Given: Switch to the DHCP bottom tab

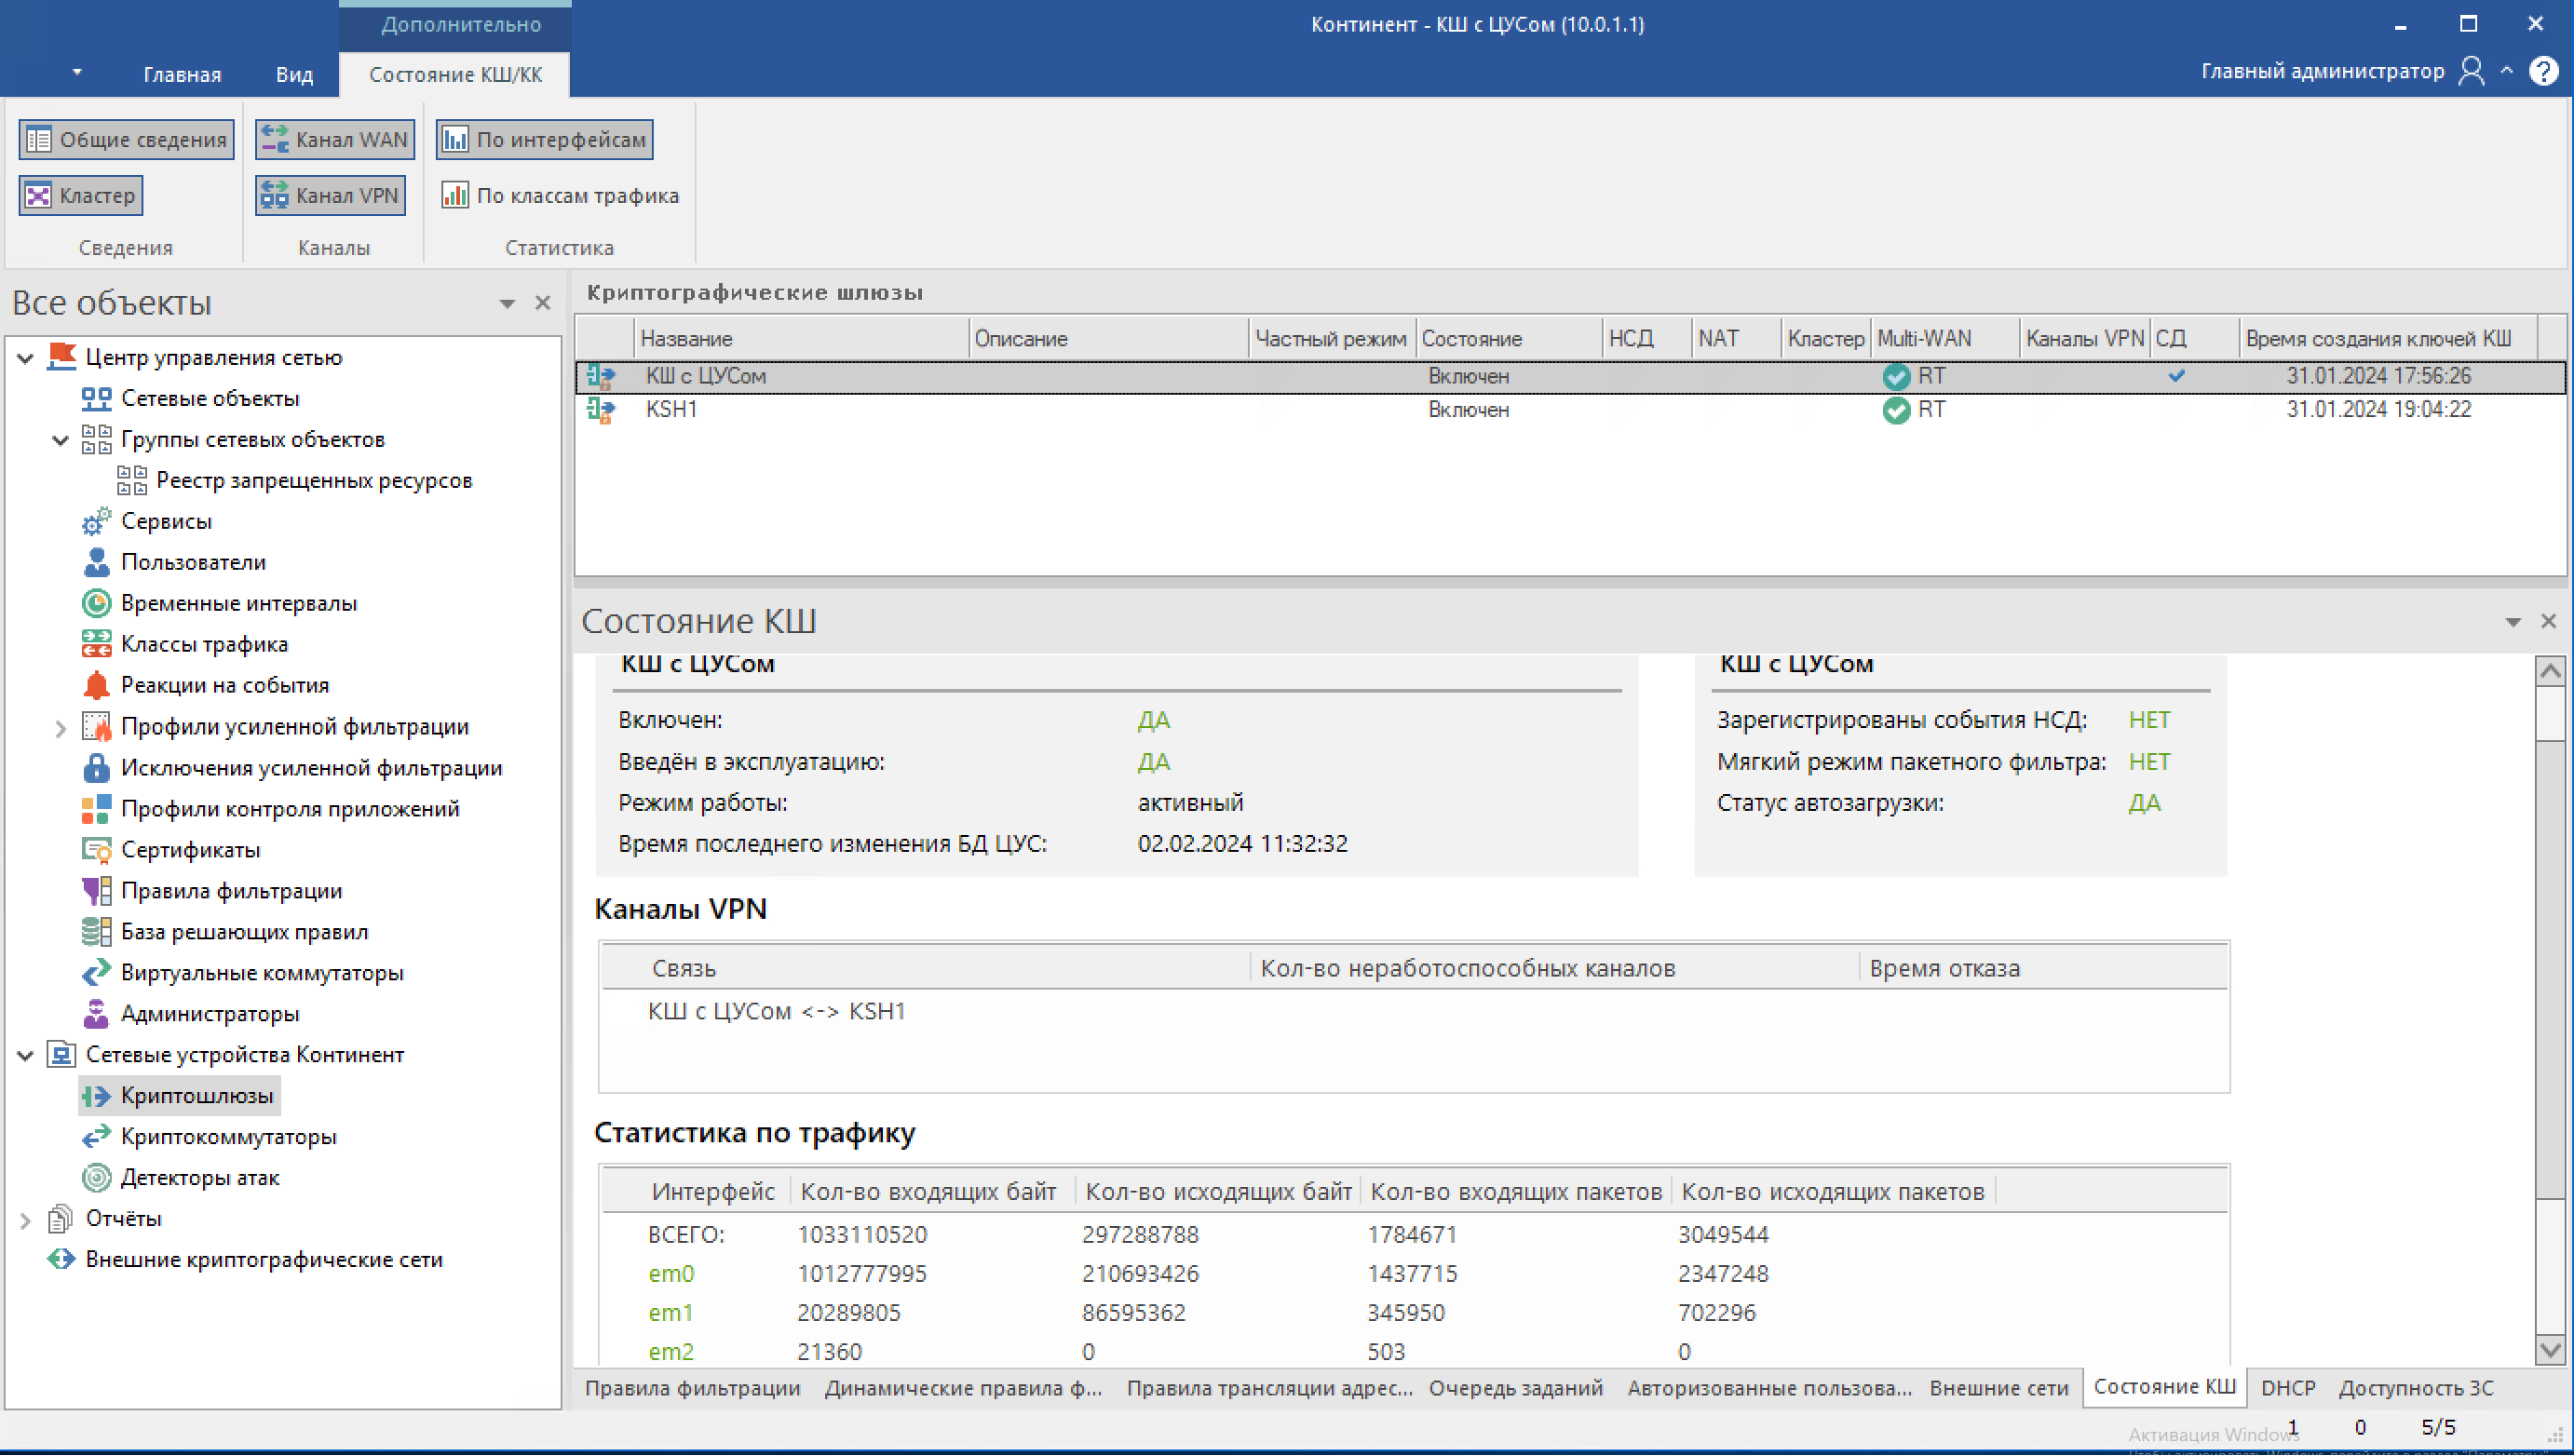Looking at the screenshot, I should coord(2287,1387).
